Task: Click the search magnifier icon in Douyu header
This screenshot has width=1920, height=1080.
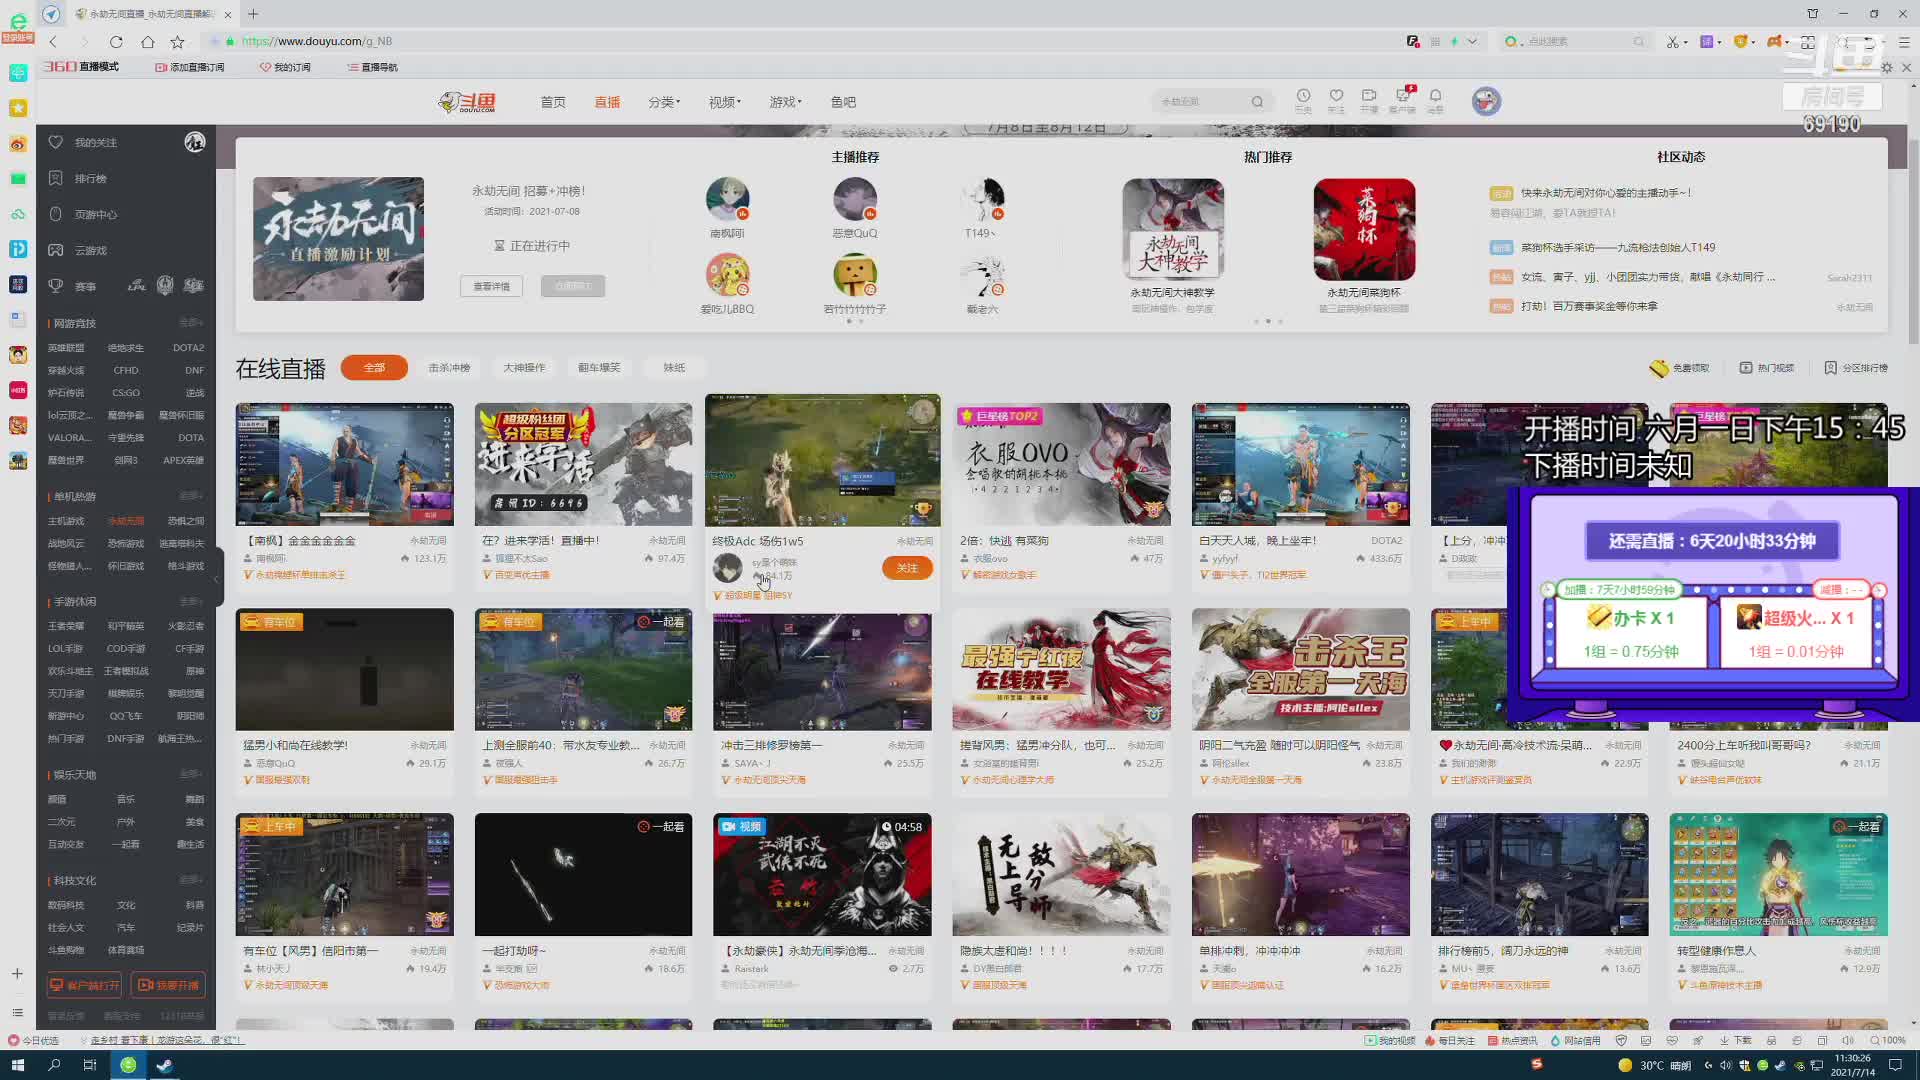Action: pyautogui.click(x=1257, y=102)
